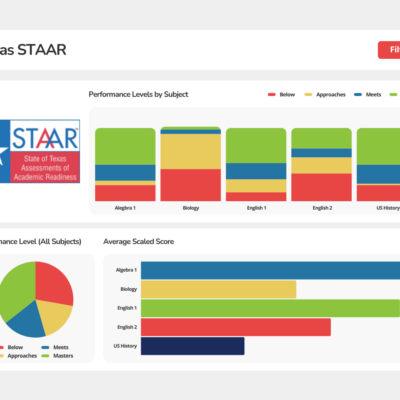400x400 pixels.
Task: Toggle Below legend in Performance Levels chart
Action: tap(282, 95)
